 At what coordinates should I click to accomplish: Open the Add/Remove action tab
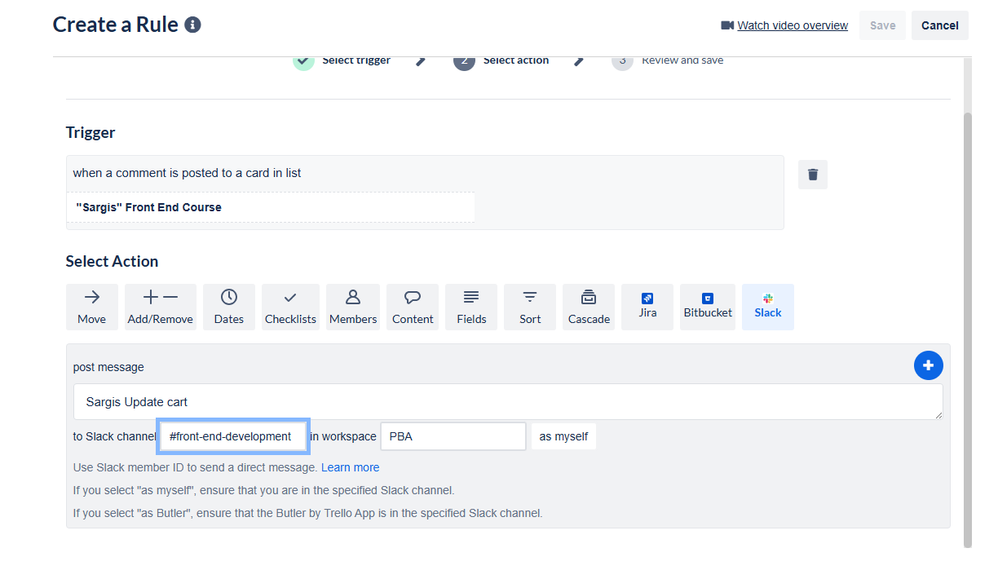coord(160,307)
